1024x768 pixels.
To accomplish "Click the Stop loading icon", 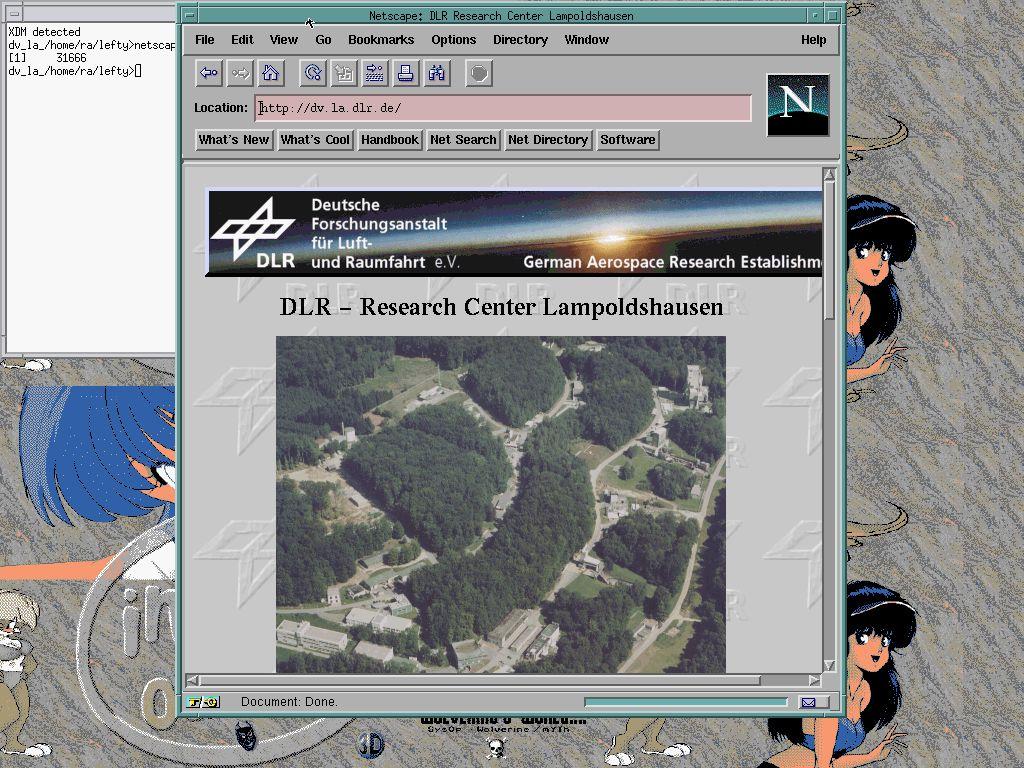I will click(479, 73).
